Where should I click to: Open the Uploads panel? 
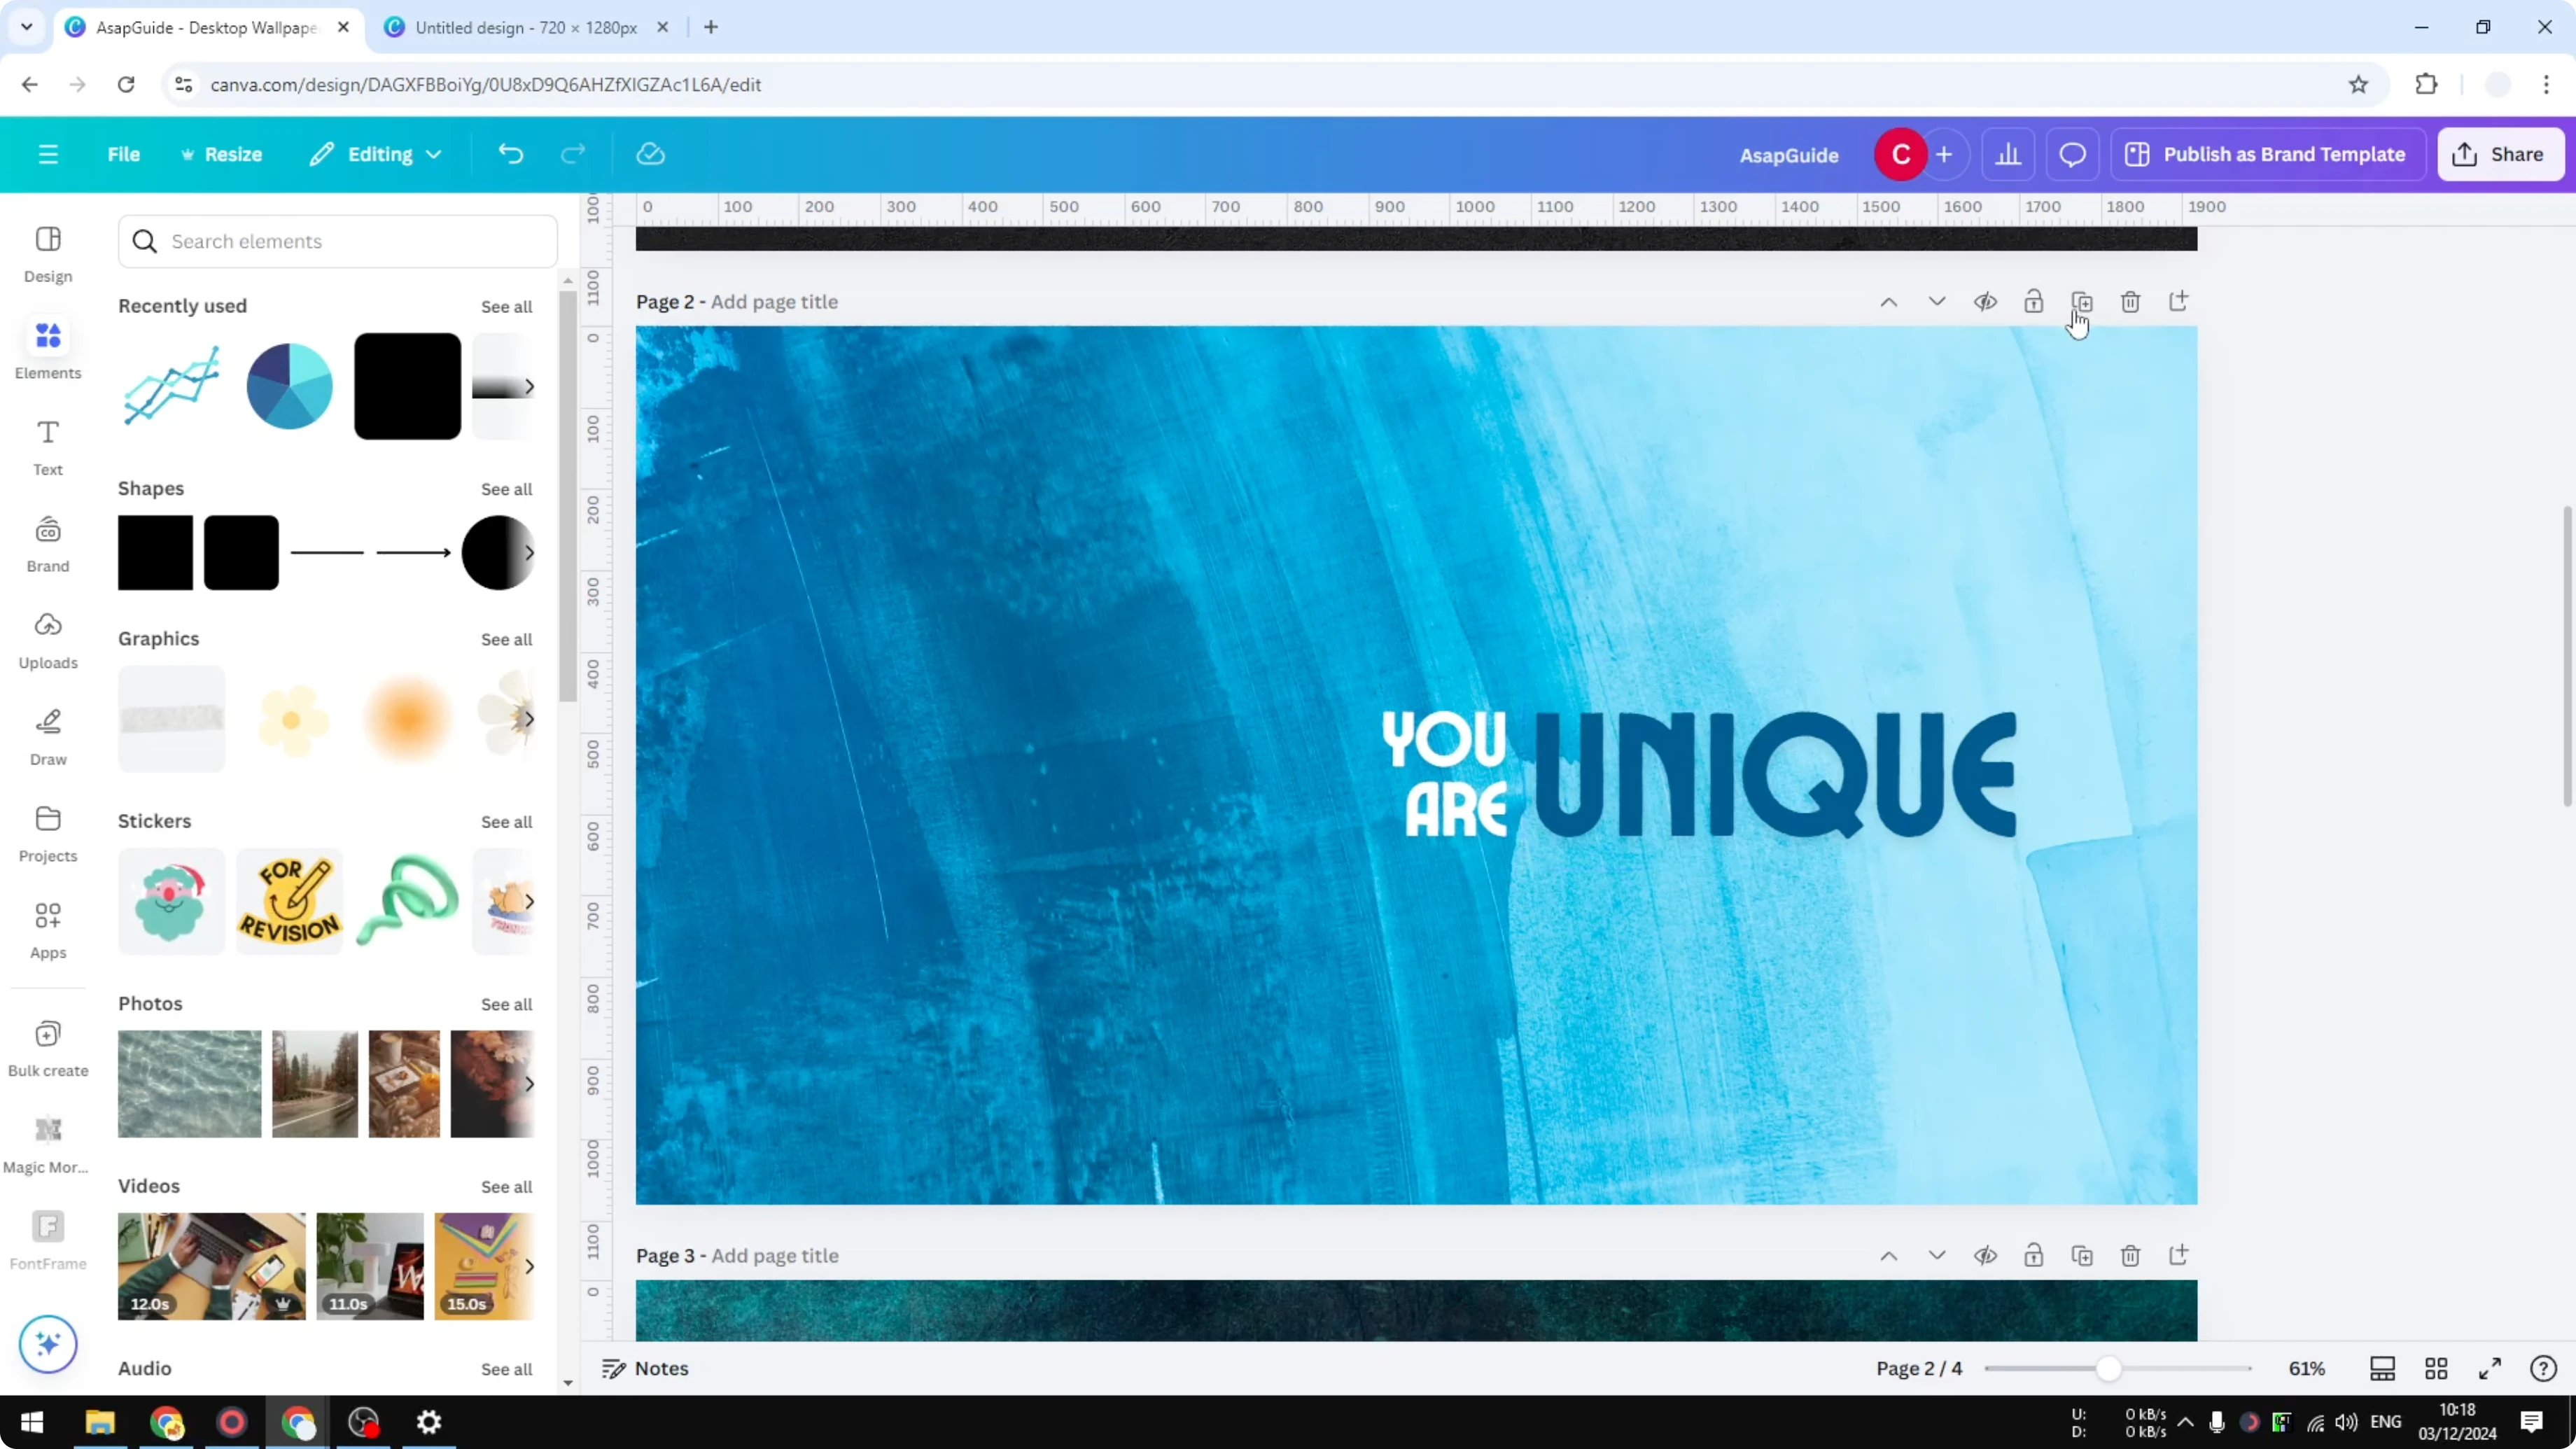47,638
